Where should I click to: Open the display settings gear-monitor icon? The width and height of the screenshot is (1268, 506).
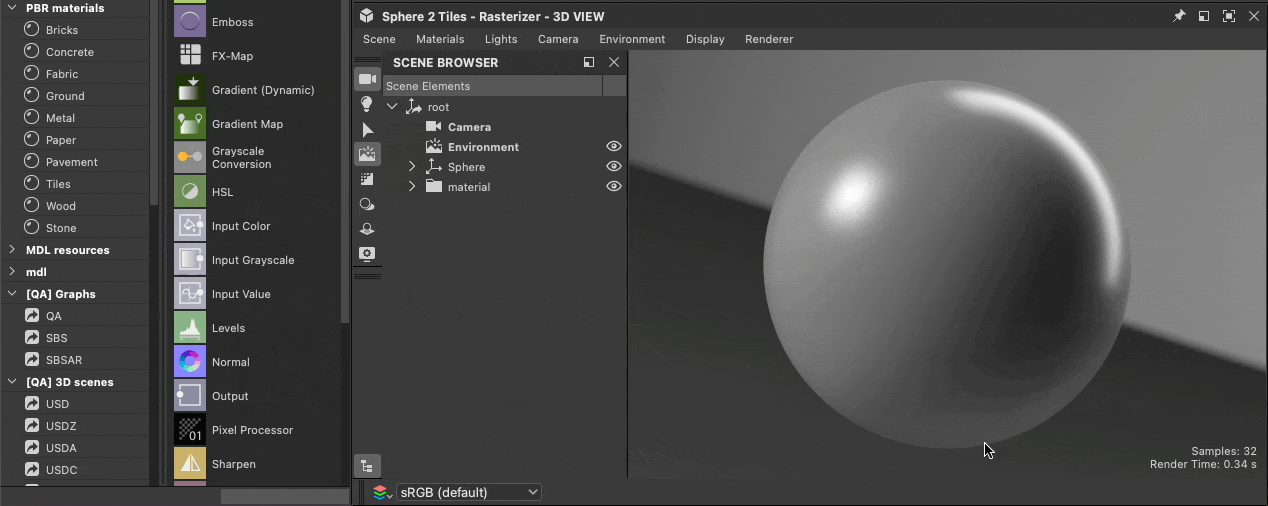click(367, 253)
